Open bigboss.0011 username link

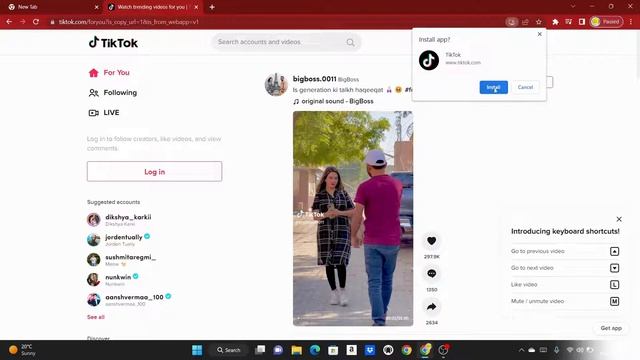click(x=314, y=79)
